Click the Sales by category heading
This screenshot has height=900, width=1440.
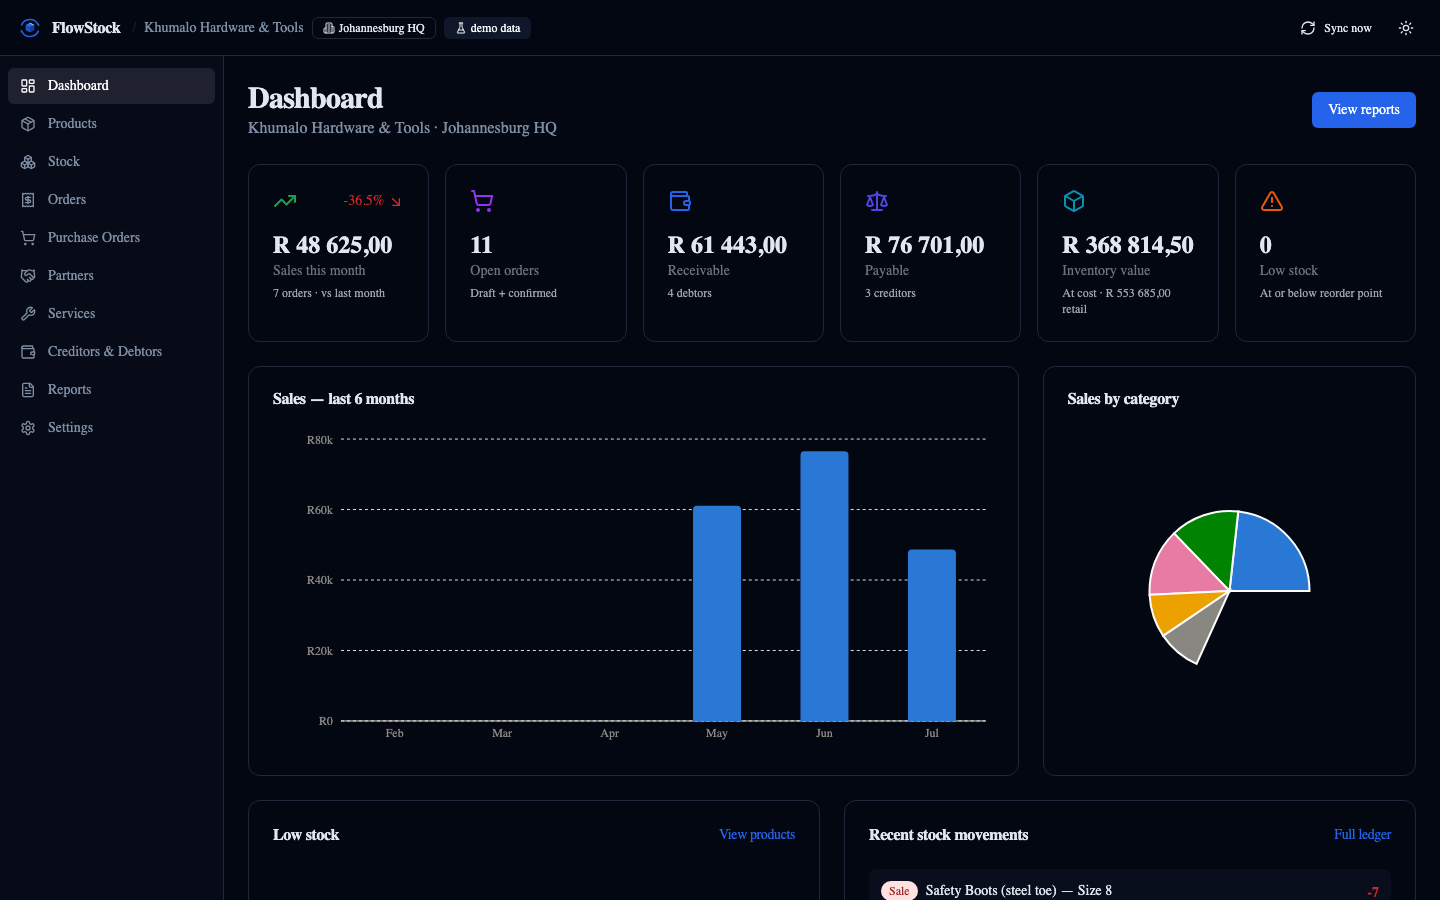1123,399
